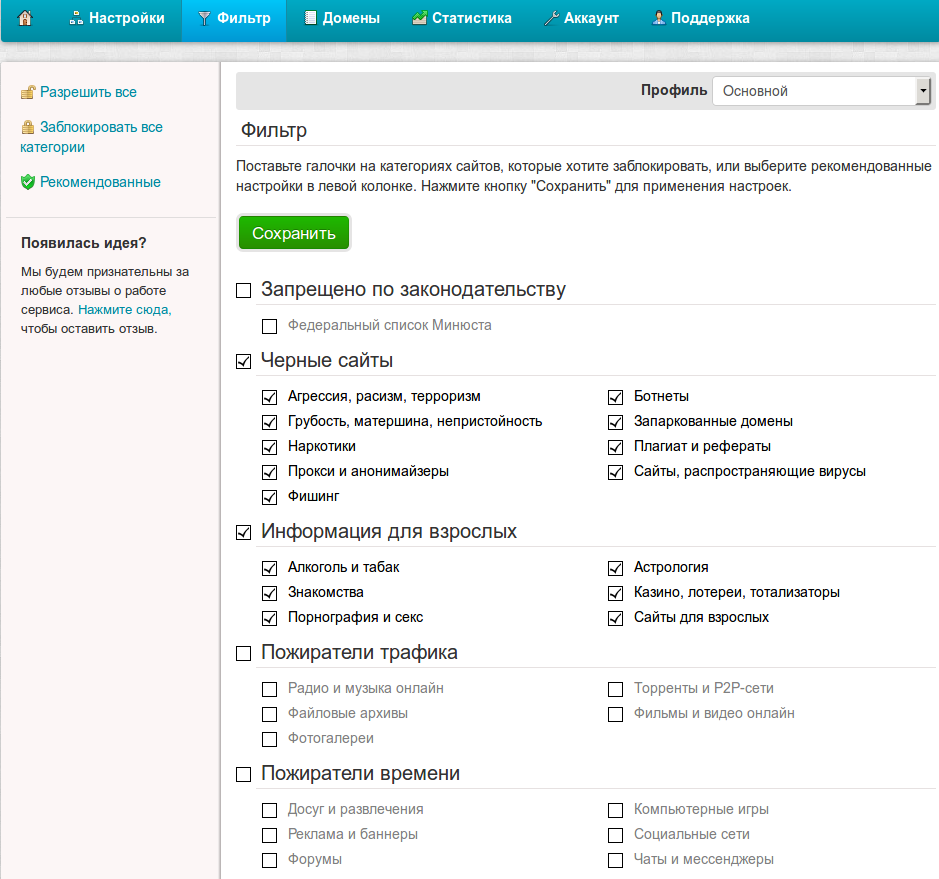Click the green shield Рекомендованные icon
The width and height of the screenshot is (939, 879).
[x=28, y=183]
